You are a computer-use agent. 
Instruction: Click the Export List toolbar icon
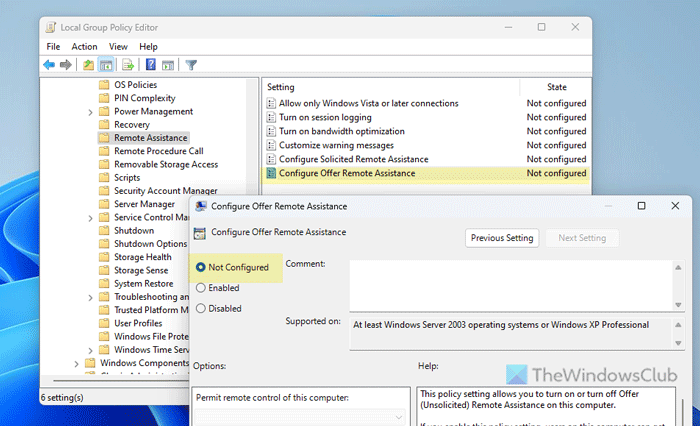(127, 65)
